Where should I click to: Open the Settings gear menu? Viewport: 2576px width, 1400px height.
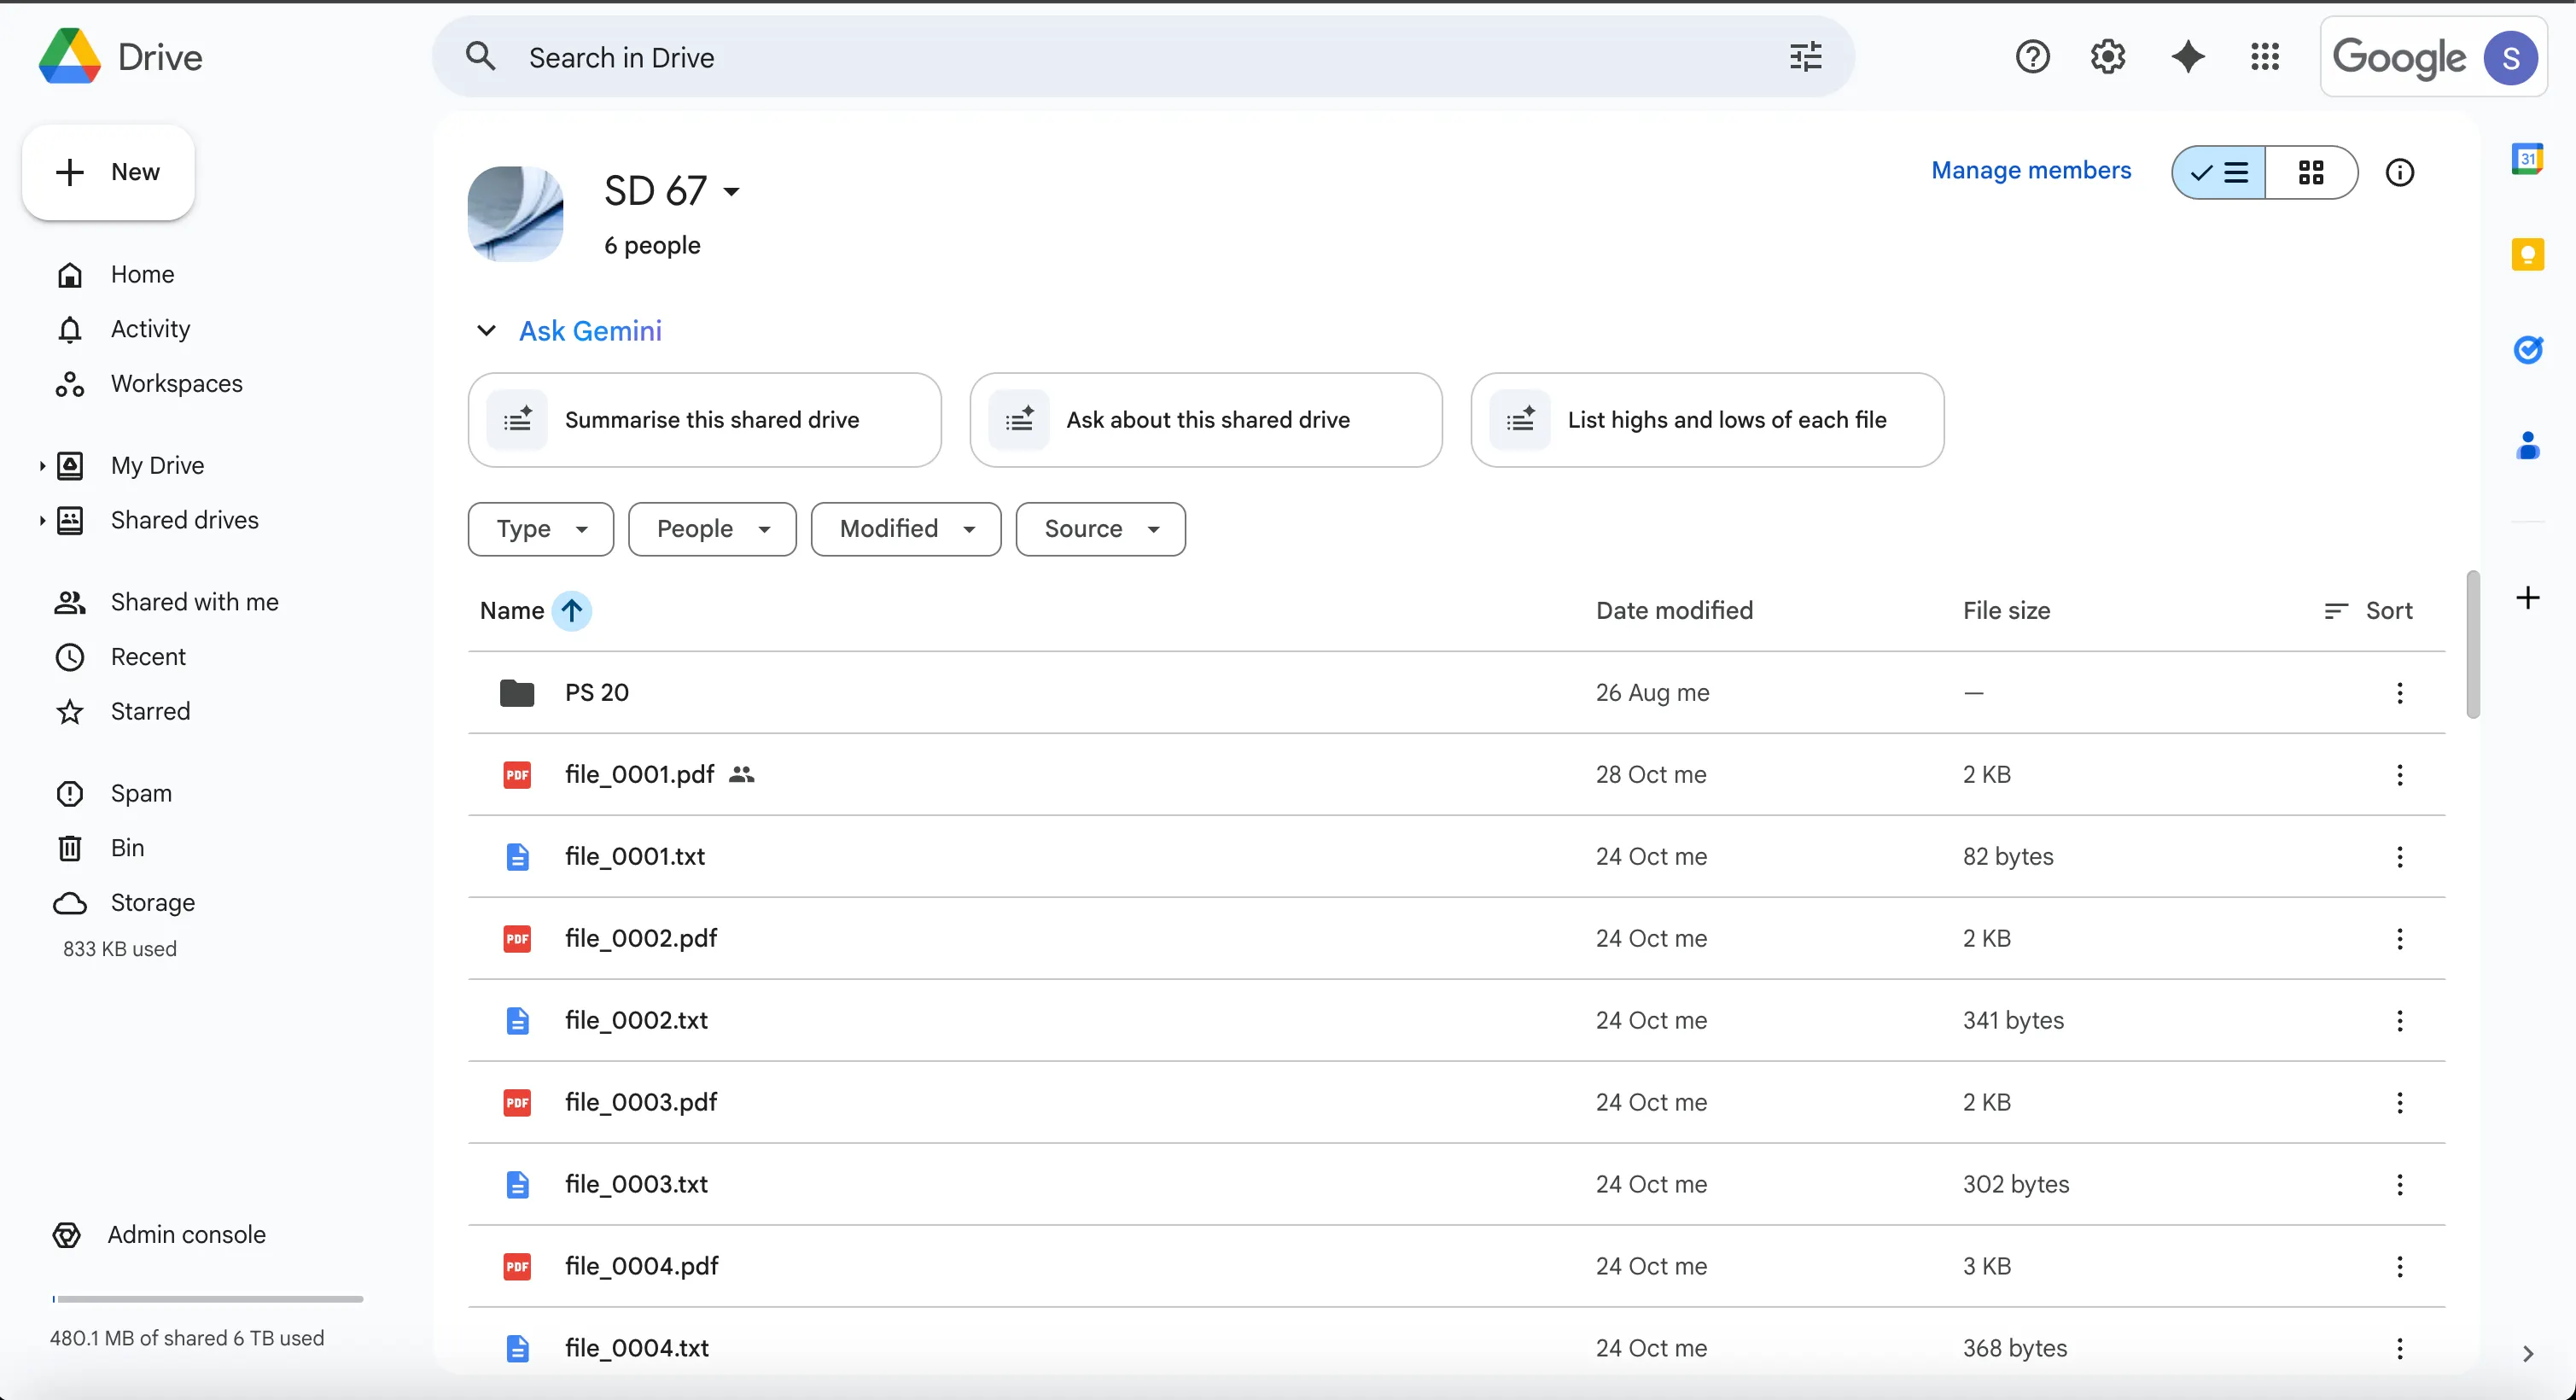(x=2107, y=57)
